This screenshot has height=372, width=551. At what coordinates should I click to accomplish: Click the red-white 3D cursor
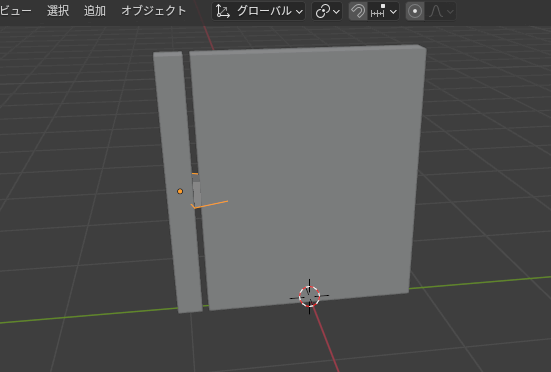(x=309, y=296)
